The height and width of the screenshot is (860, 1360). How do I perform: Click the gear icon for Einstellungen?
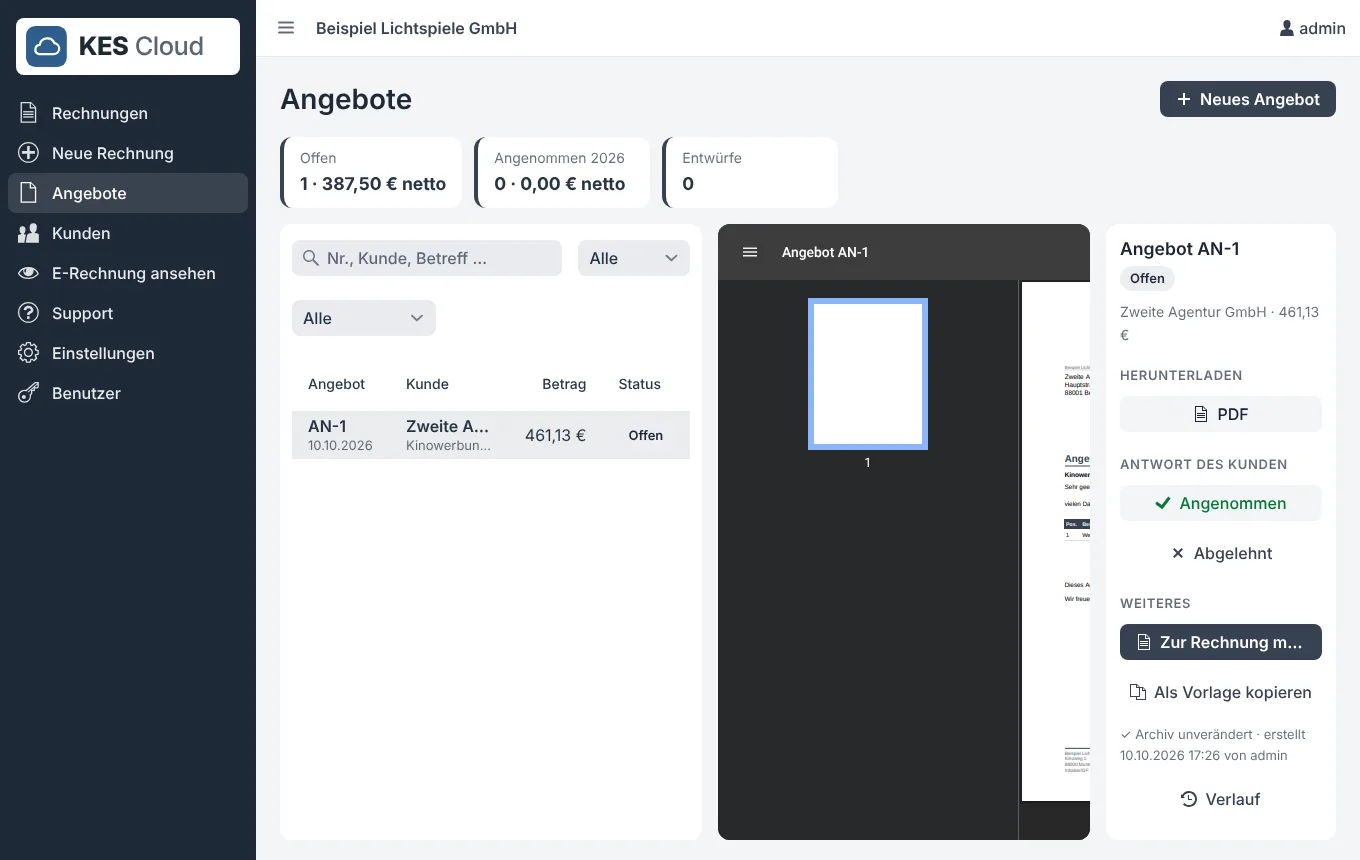pos(29,353)
